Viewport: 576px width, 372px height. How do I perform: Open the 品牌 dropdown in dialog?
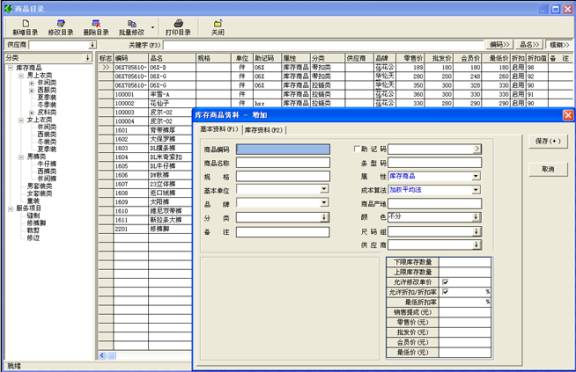pos(324,203)
